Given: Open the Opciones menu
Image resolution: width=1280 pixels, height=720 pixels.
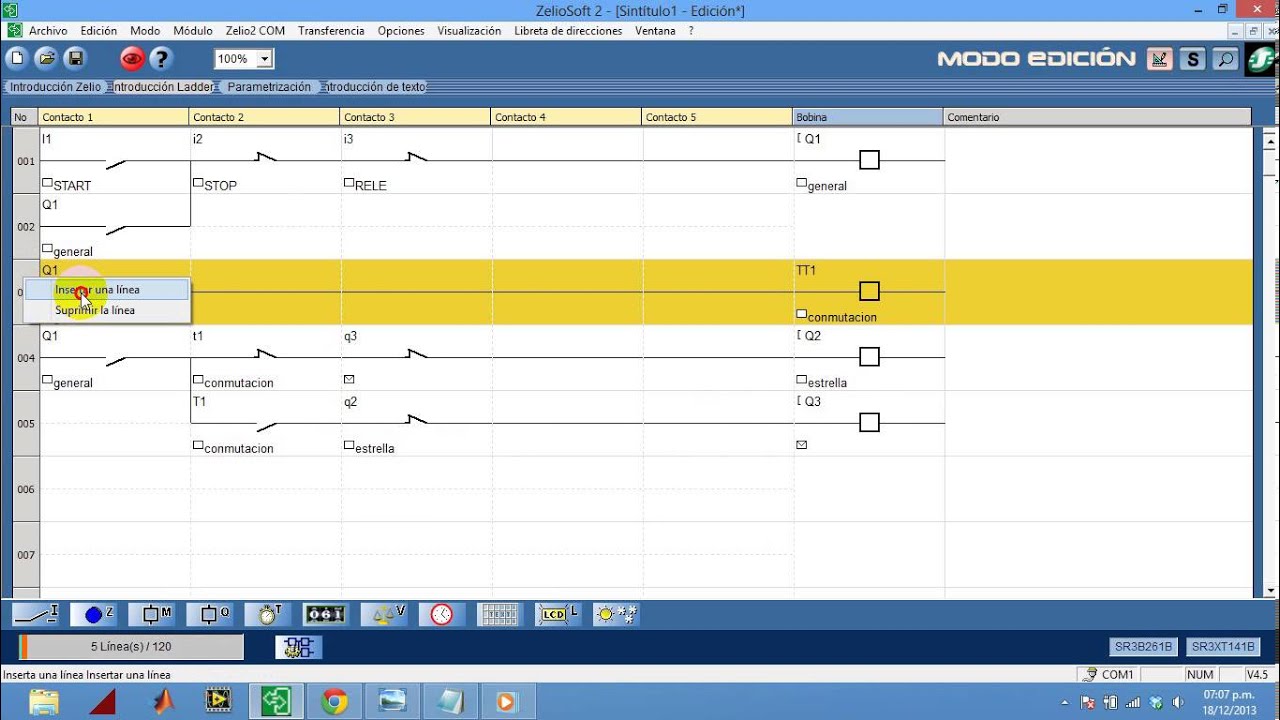Looking at the screenshot, I should point(401,31).
